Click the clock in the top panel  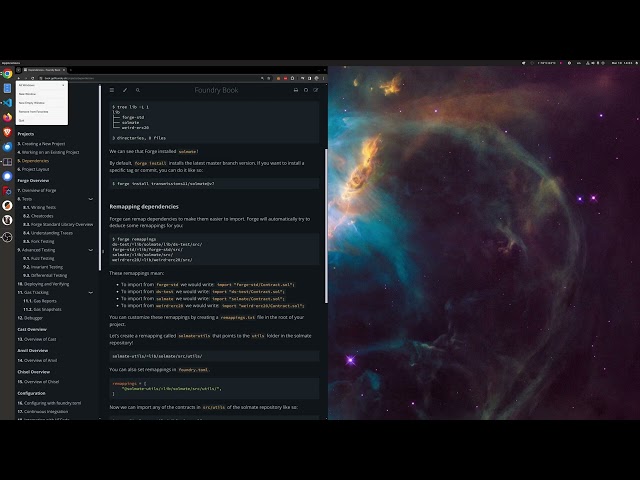pyautogui.click(x=622, y=63)
